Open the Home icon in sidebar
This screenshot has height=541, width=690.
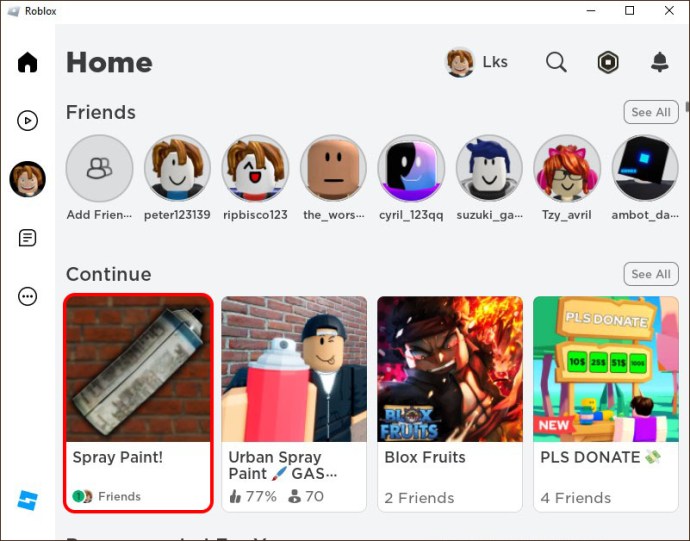pyautogui.click(x=27, y=62)
